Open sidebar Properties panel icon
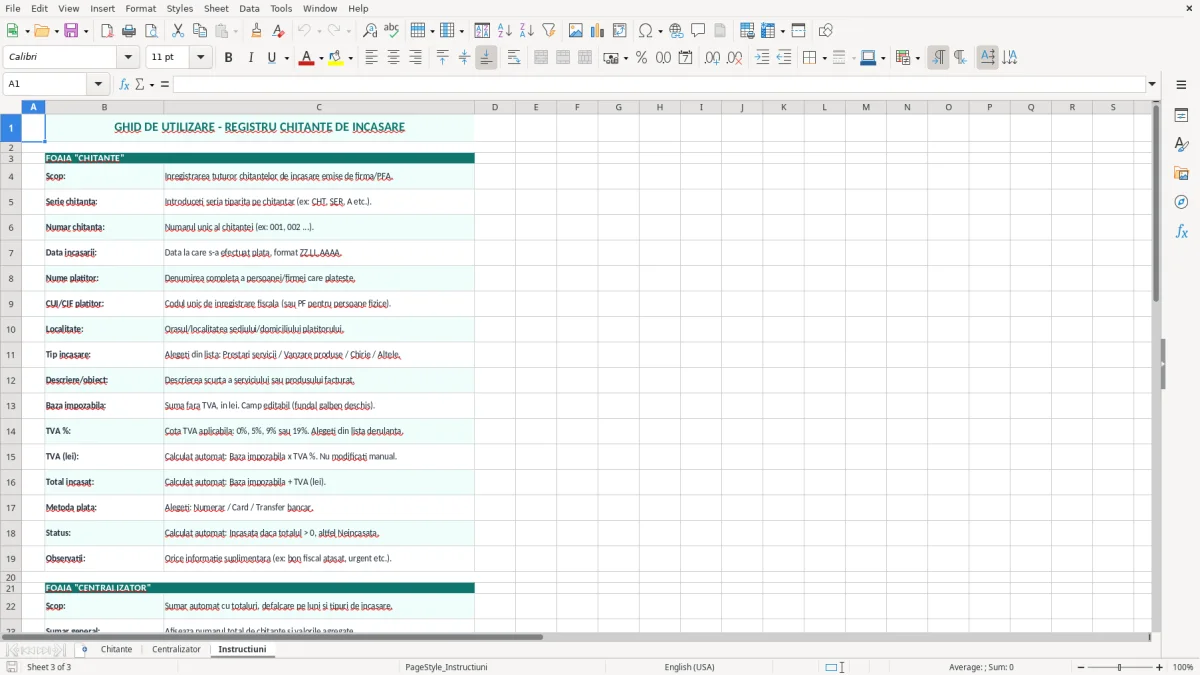1200x675 pixels. [x=1181, y=116]
